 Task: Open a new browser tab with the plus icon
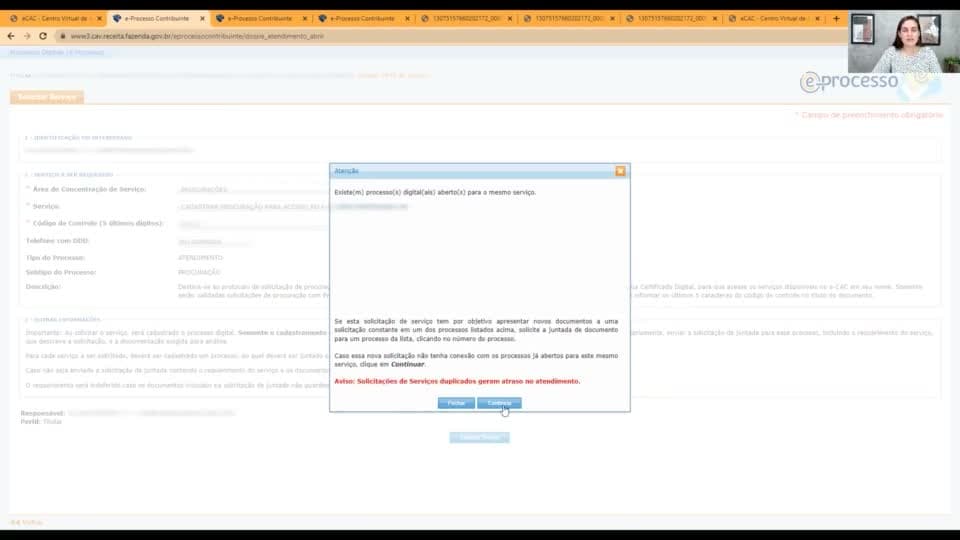tap(836, 18)
